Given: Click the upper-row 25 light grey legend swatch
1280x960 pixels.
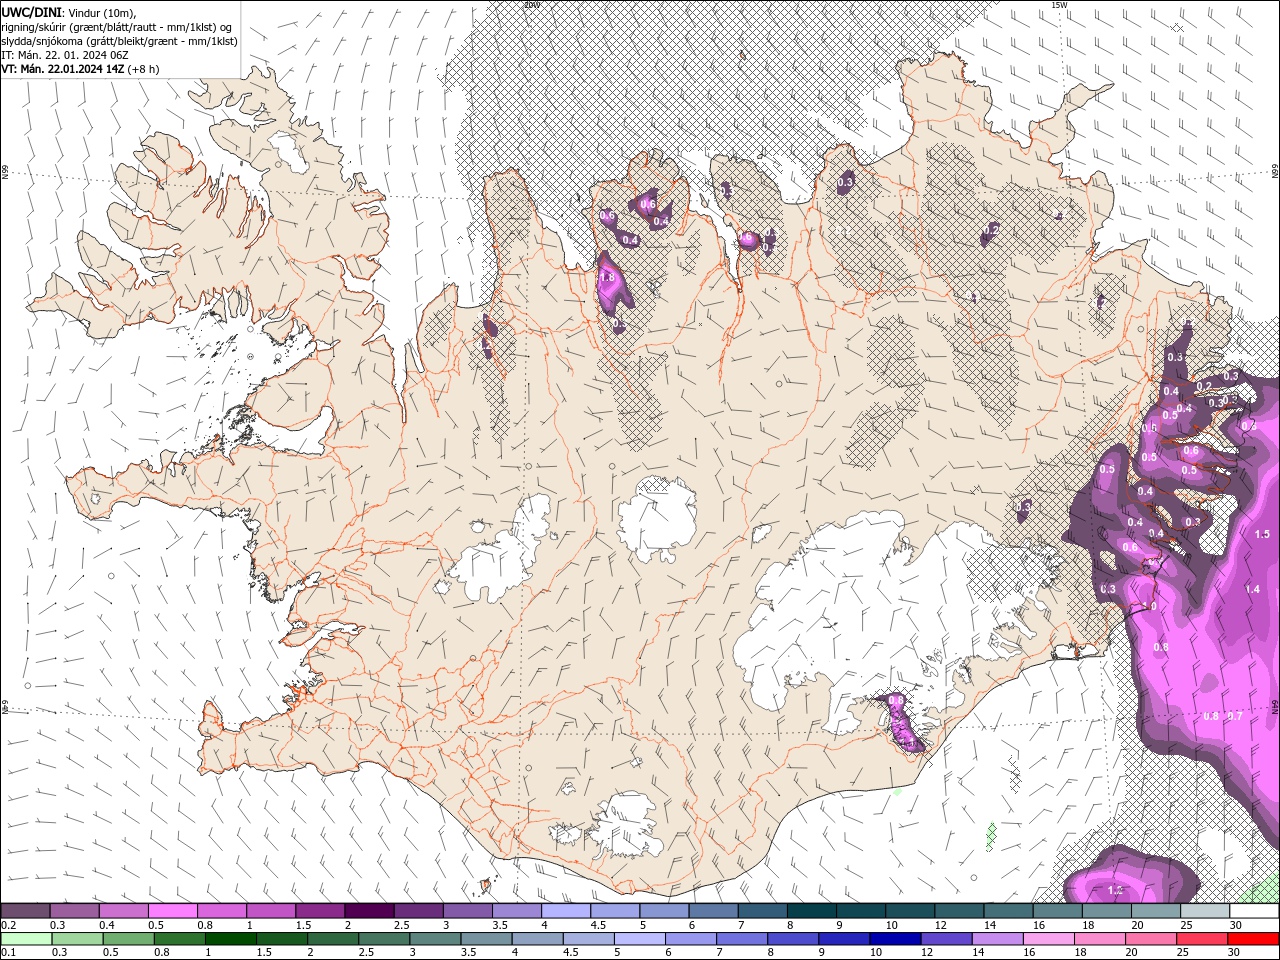Looking at the screenshot, I should click(1205, 910).
